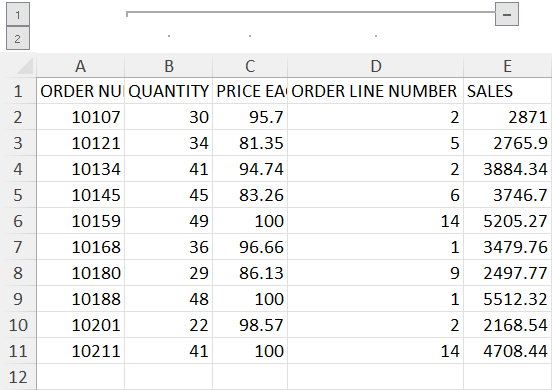
Task: Select column B header
Action: click(169, 65)
